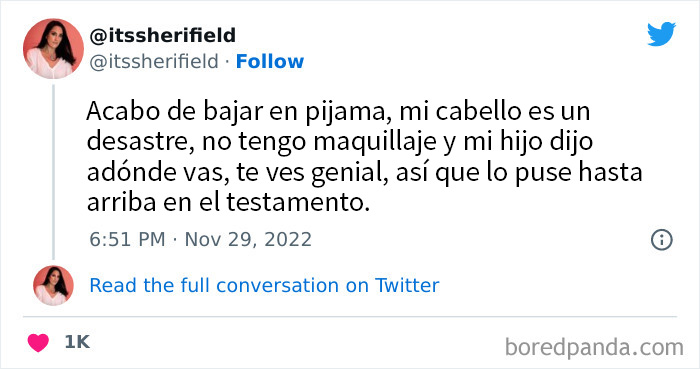Click the vertical gray thread line
This screenshot has height=369, width=700.
pyautogui.click(x=53, y=172)
